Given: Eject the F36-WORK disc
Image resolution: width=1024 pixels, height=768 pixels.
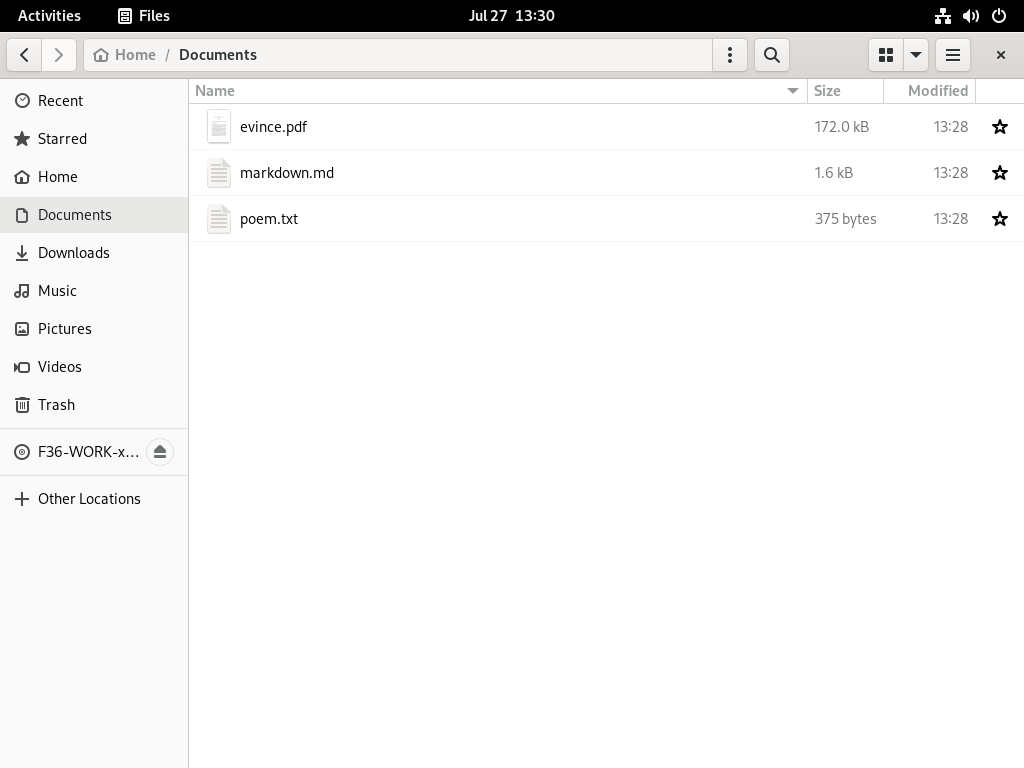Looking at the screenshot, I should tap(160, 452).
